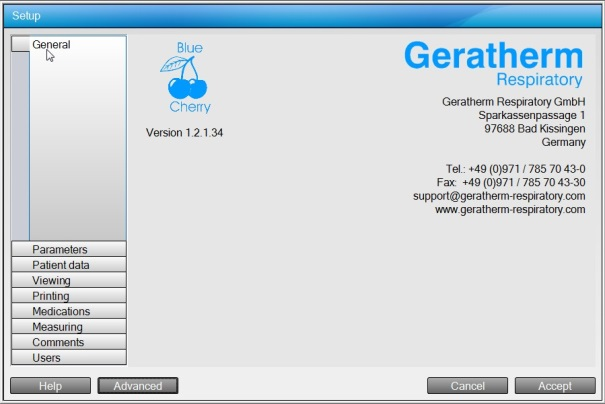Switch to the Viewing section
605x404 pixels.
click(x=69, y=280)
